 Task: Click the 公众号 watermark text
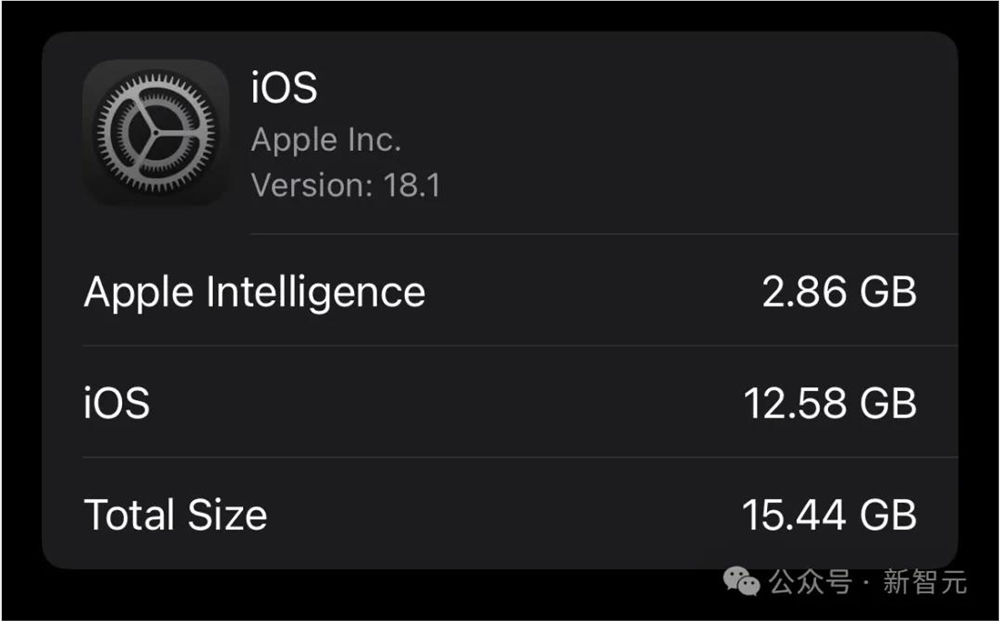click(810, 581)
